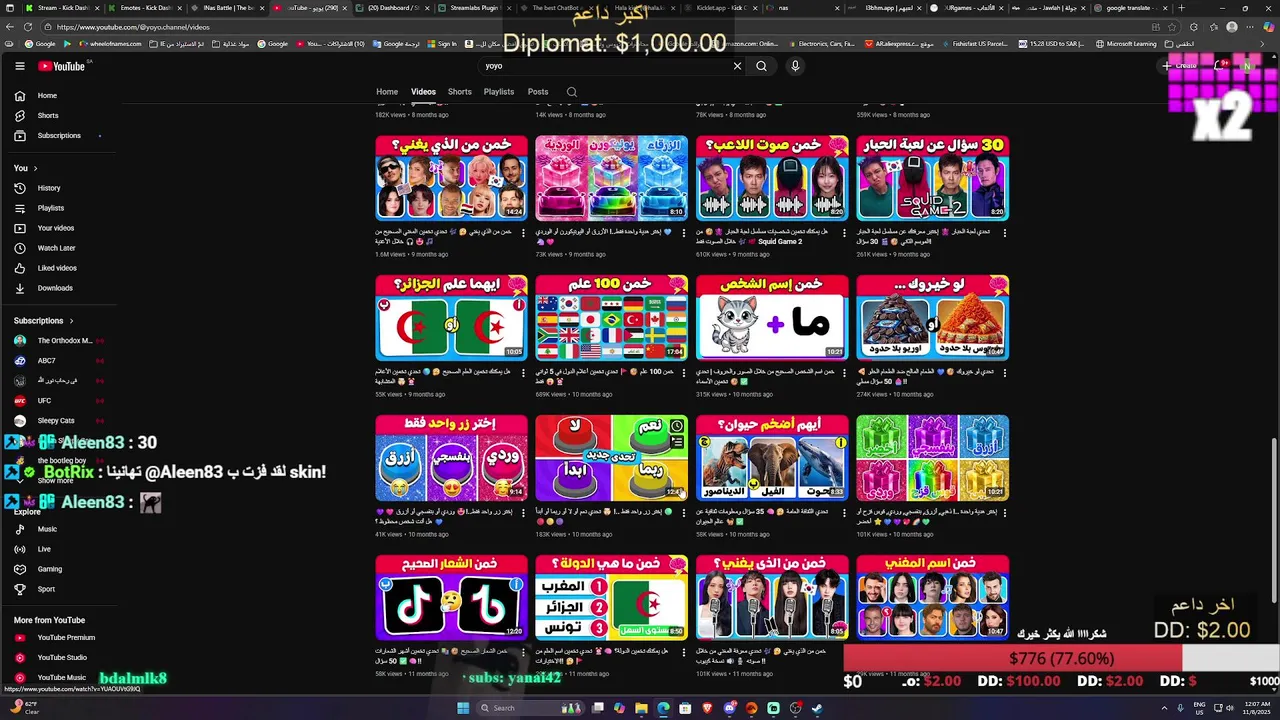Click the YouTube logo

63,66
